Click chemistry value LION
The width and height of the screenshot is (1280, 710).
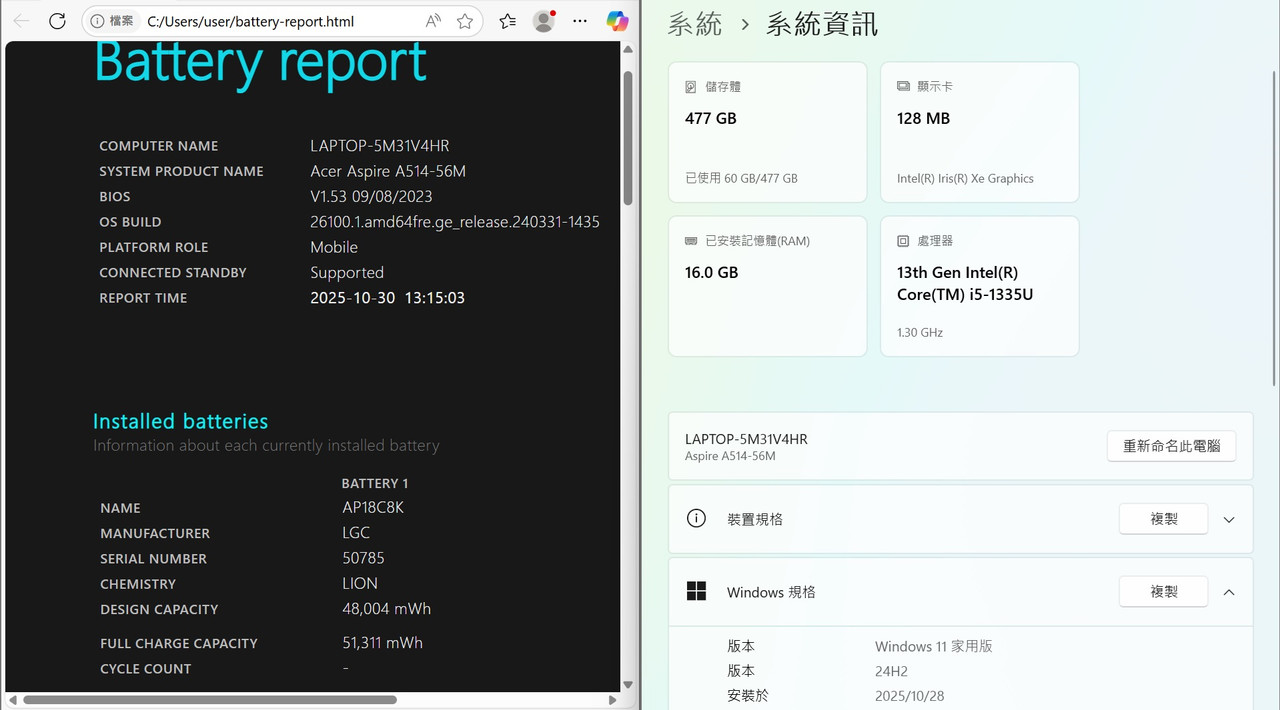[360, 584]
